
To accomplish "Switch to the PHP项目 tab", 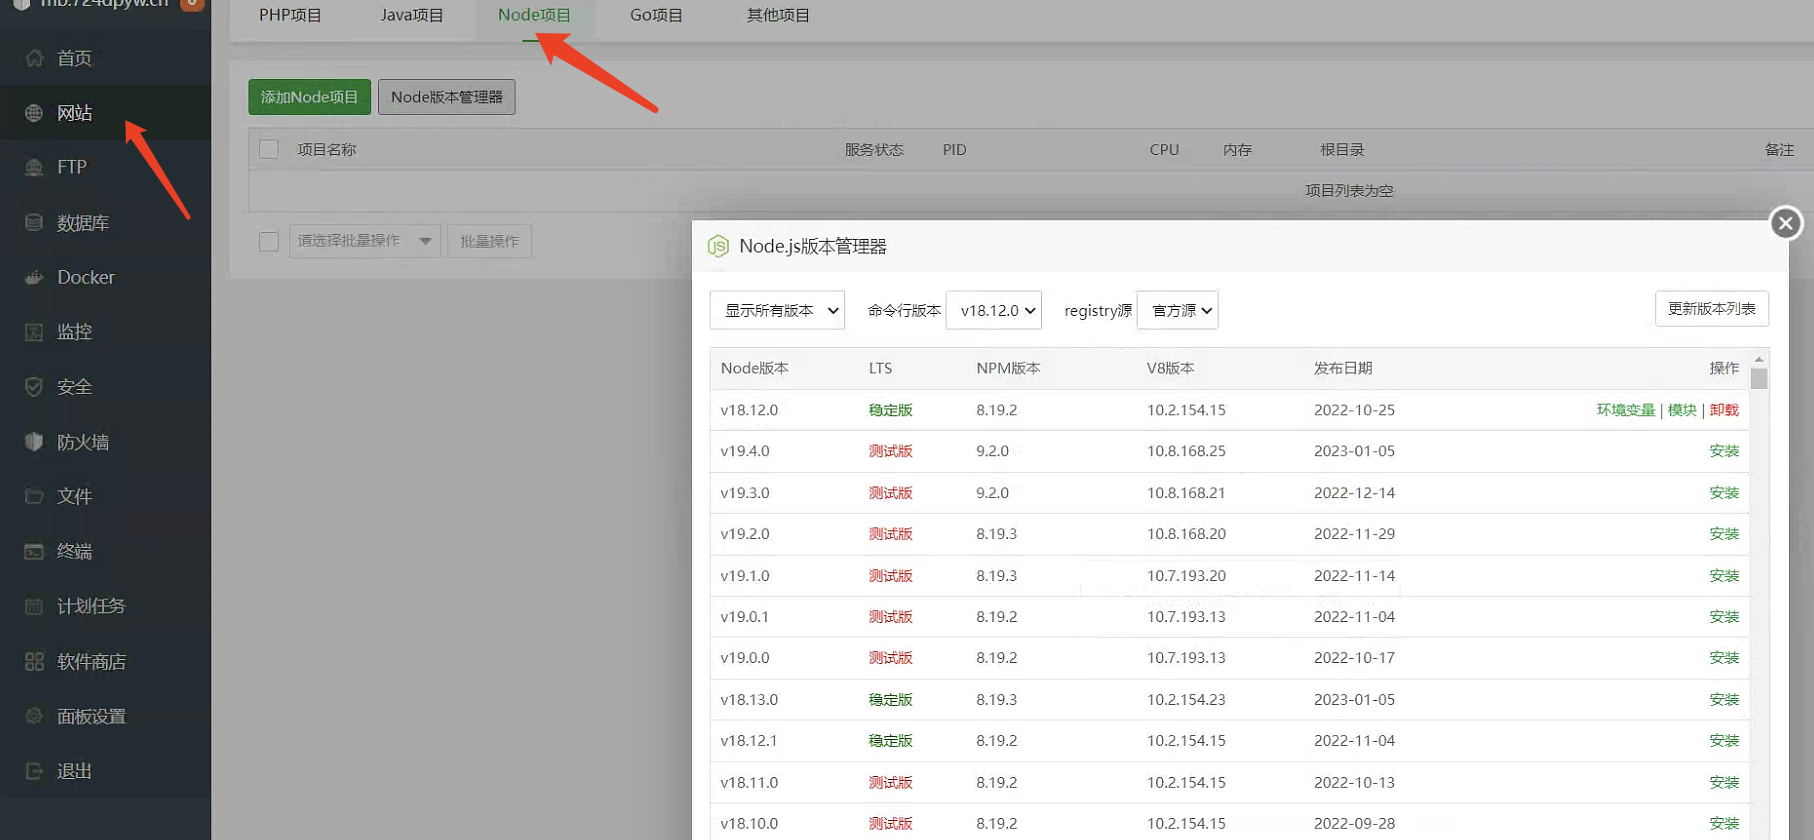I will click(290, 15).
